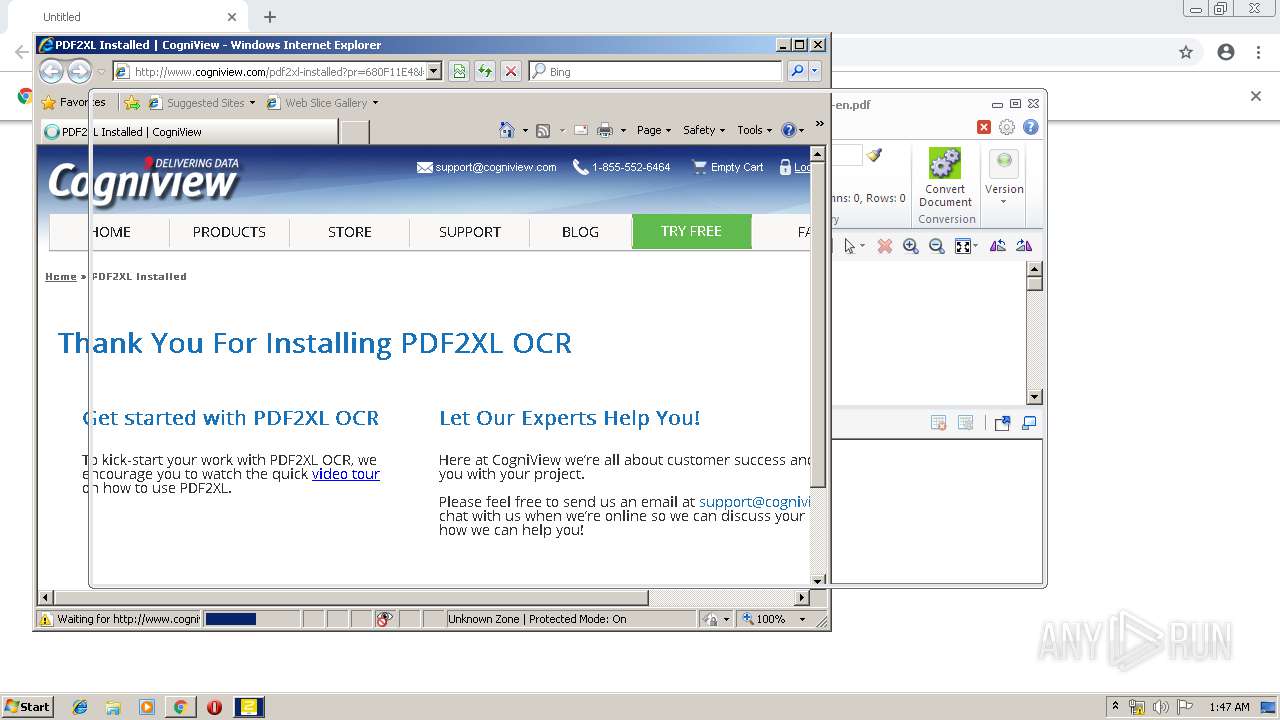Stop loading the page
Image resolution: width=1280 pixels, height=720 pixels.
(511, 71)
